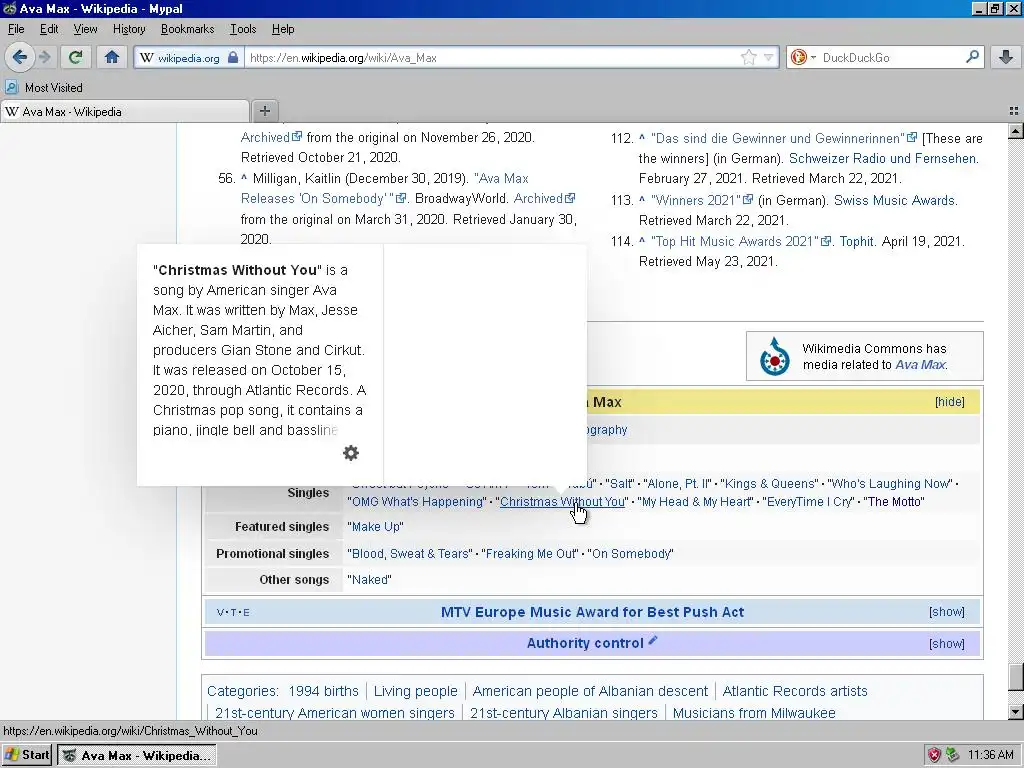The width and height of the screenshot is (1024, 768).
Task: Open American people of Albanian descent category
Action: point(590,691)
